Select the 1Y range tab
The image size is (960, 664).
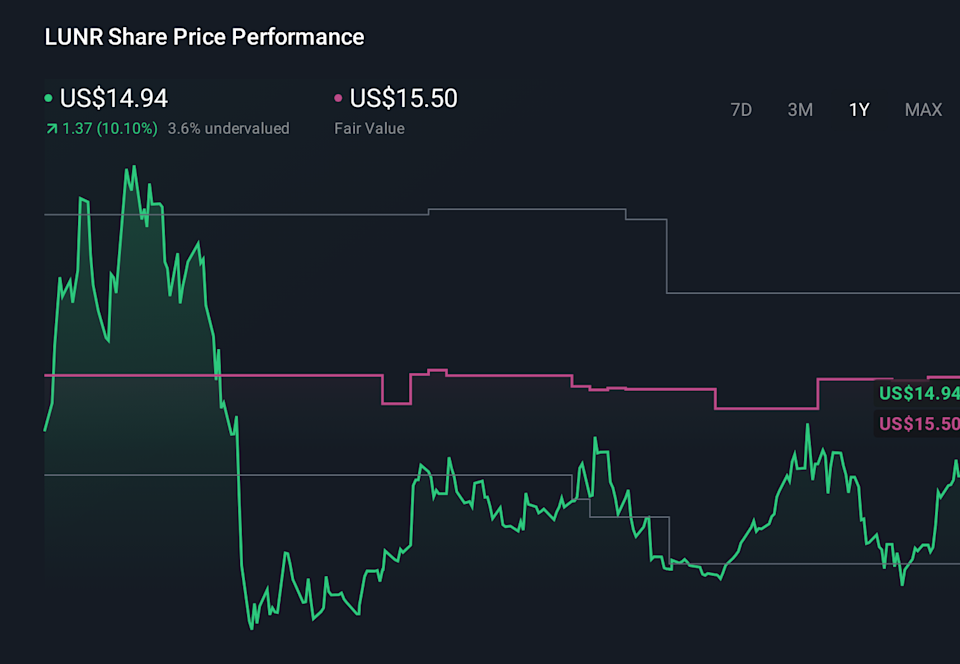858,110
